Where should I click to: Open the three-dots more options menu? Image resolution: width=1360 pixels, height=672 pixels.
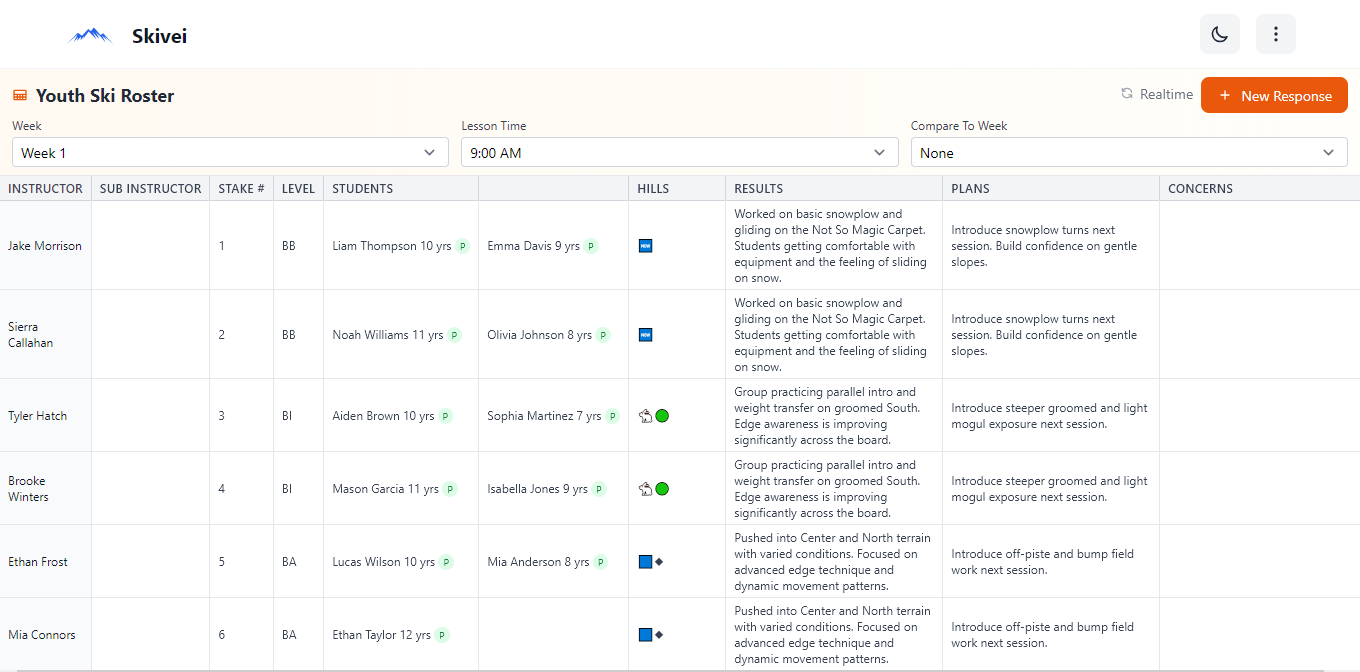tap(1276, 34)
